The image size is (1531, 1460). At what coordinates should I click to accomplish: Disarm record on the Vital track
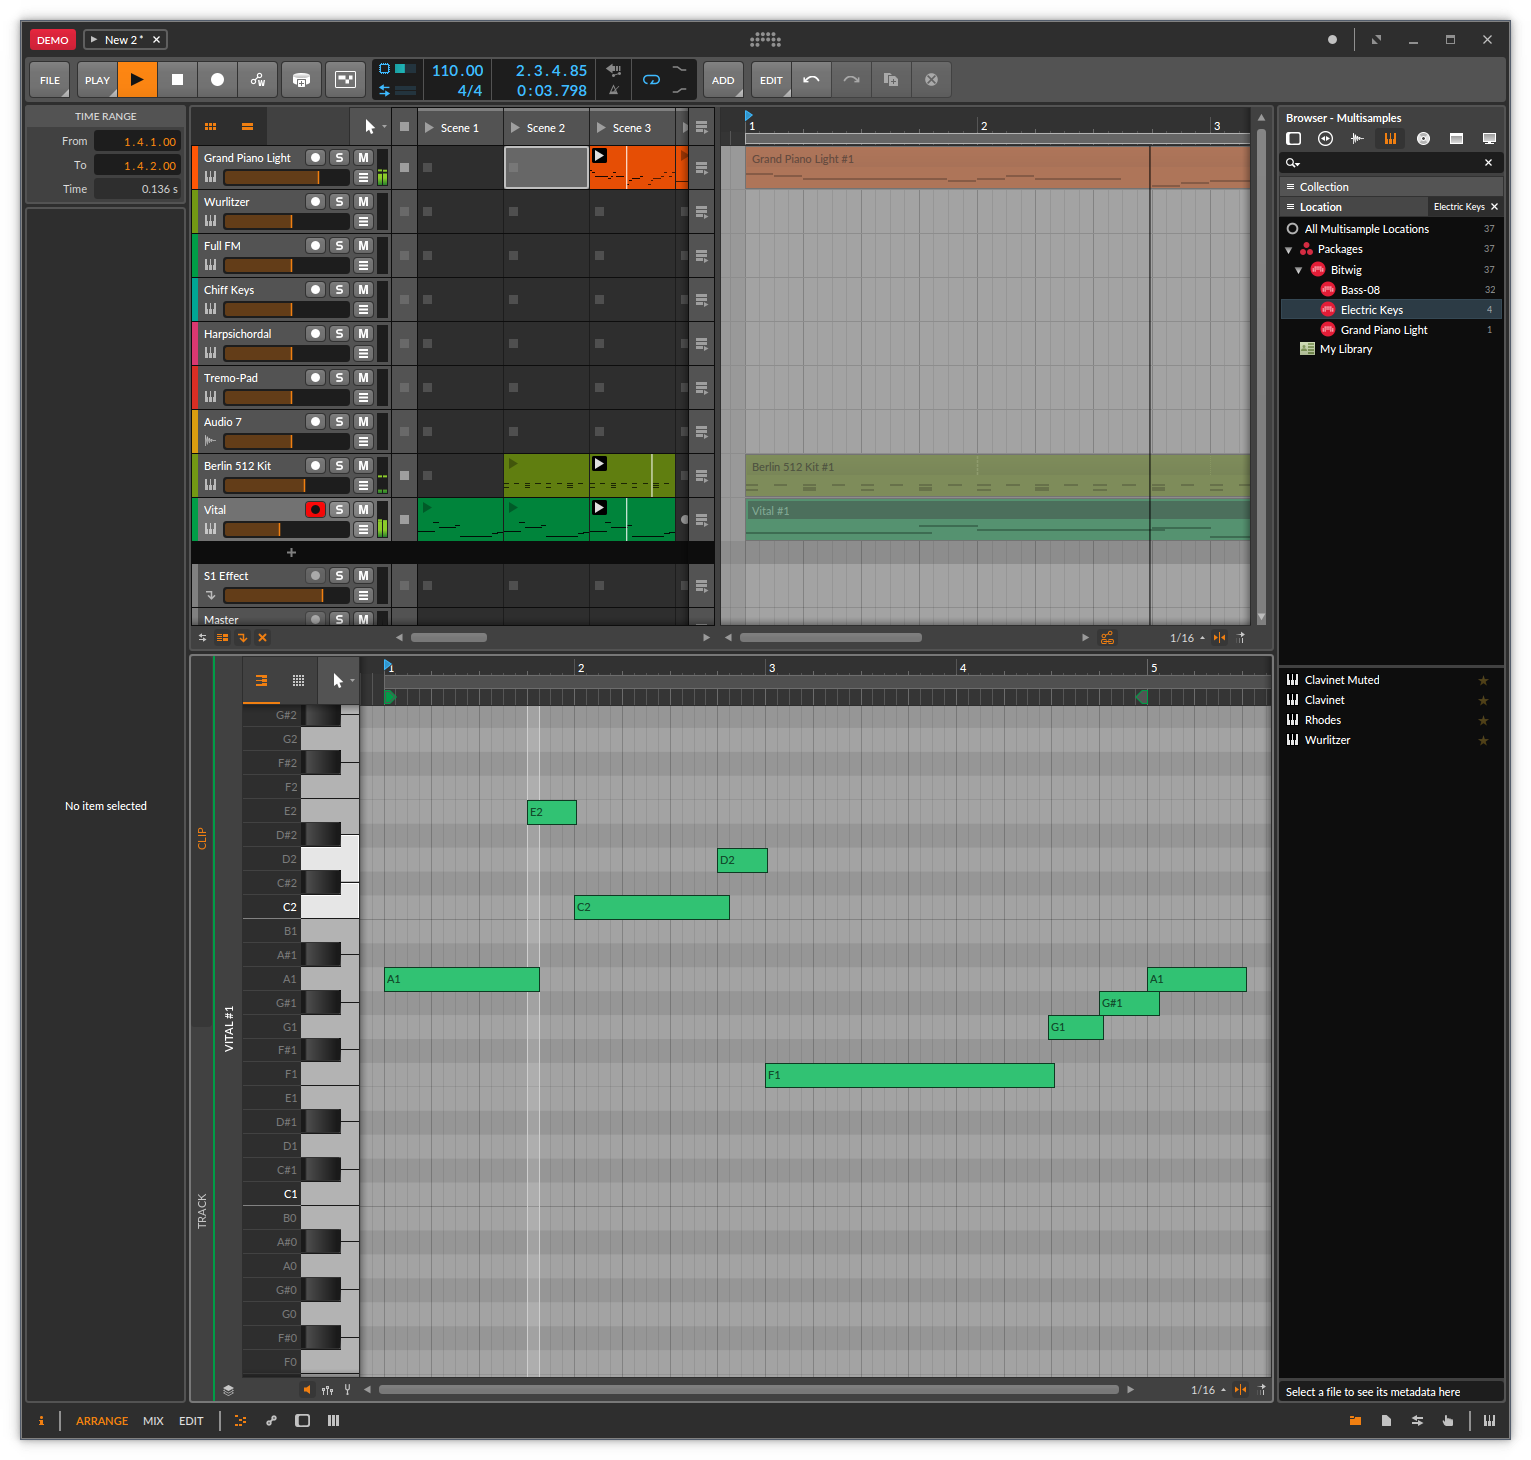[x=315, y=510]
